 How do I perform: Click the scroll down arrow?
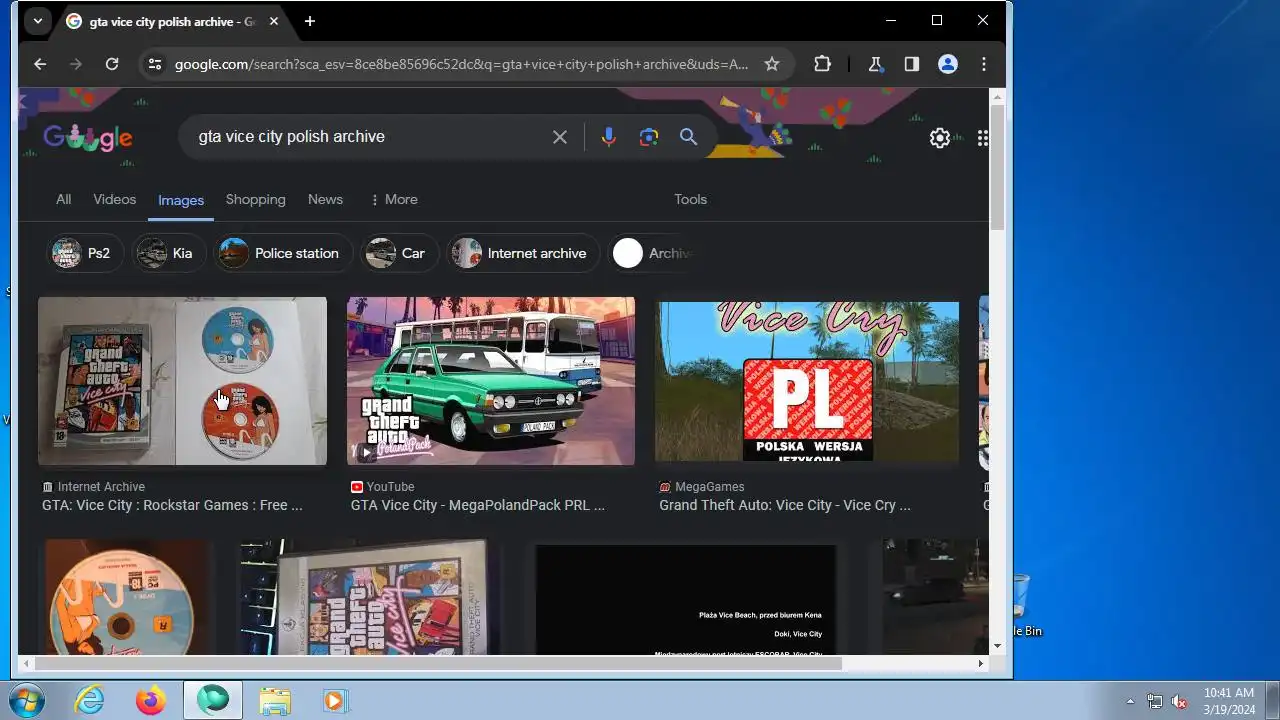997,647
